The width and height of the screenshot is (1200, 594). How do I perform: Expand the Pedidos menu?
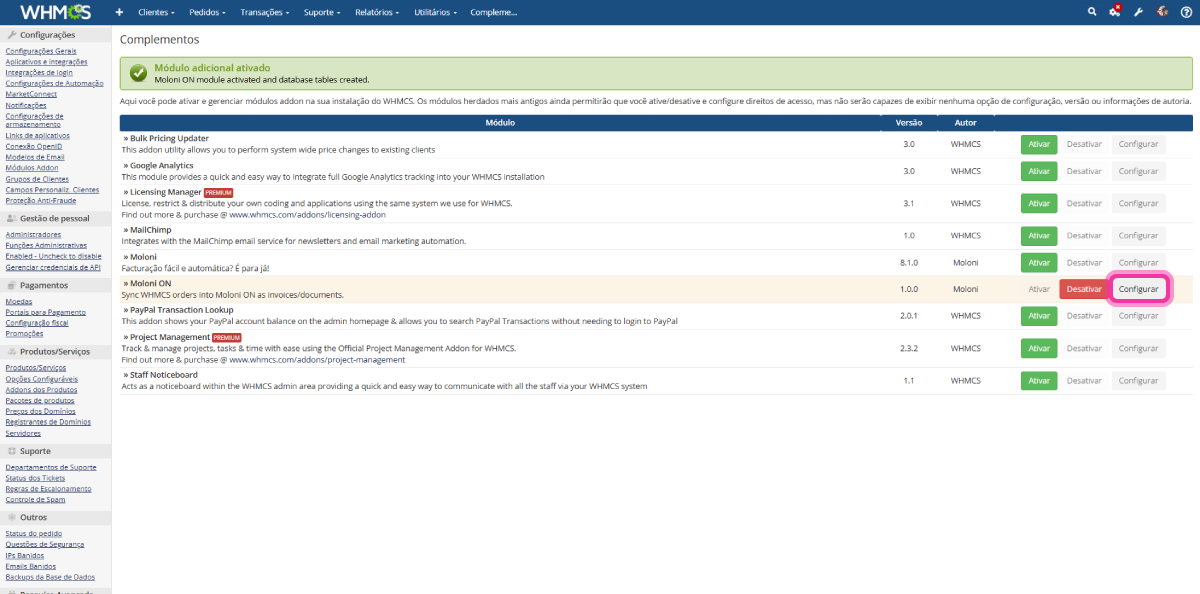pyautogui.click(x=207, y=12)
